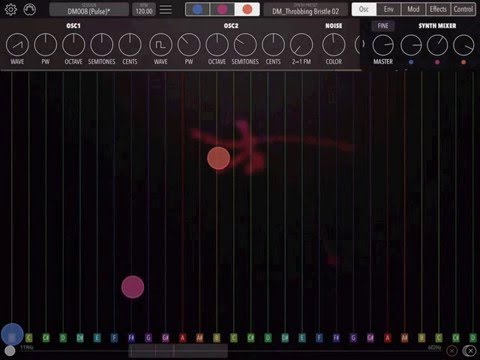Click the blue-dot mixer level knob

tap(411, 45)
